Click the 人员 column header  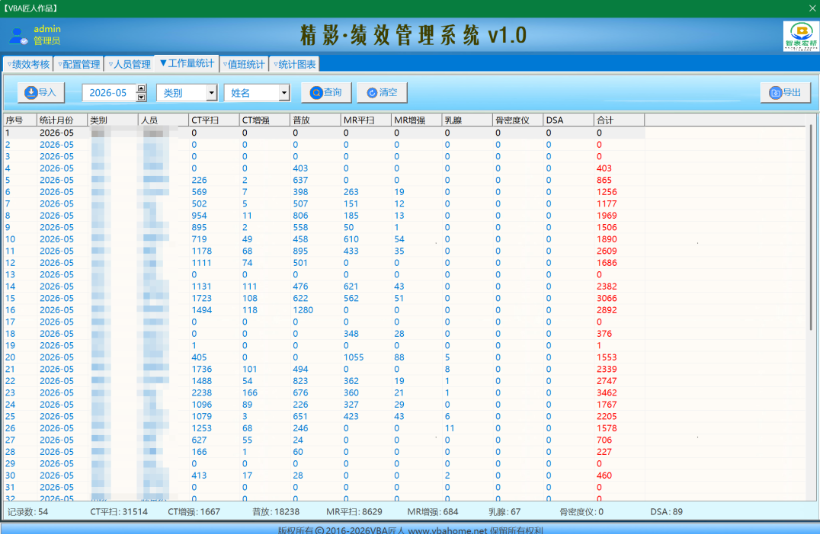tap(163, 120)
